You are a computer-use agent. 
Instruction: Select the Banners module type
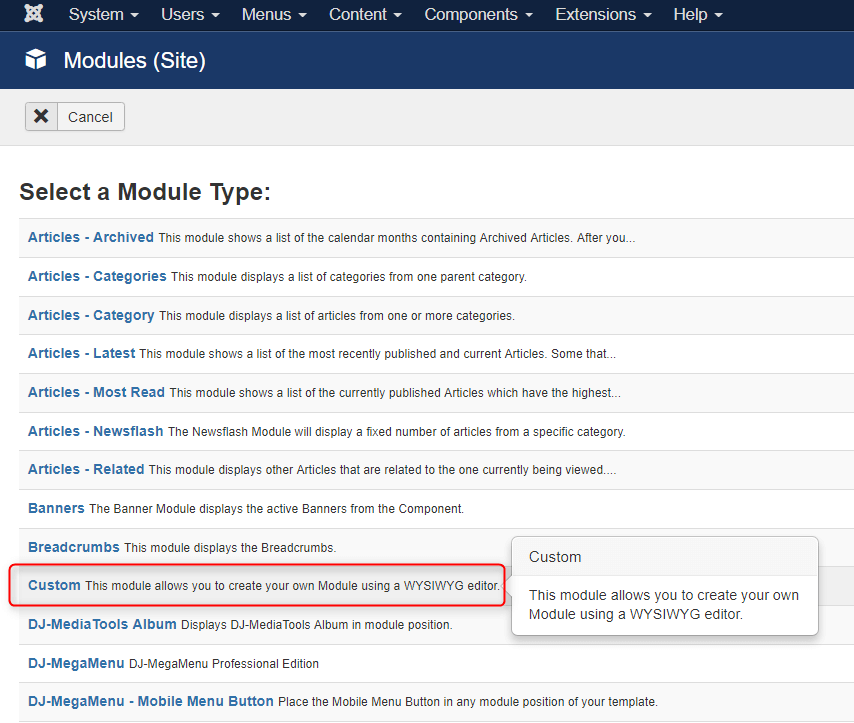pyautogui.click(x=56, y=508)
